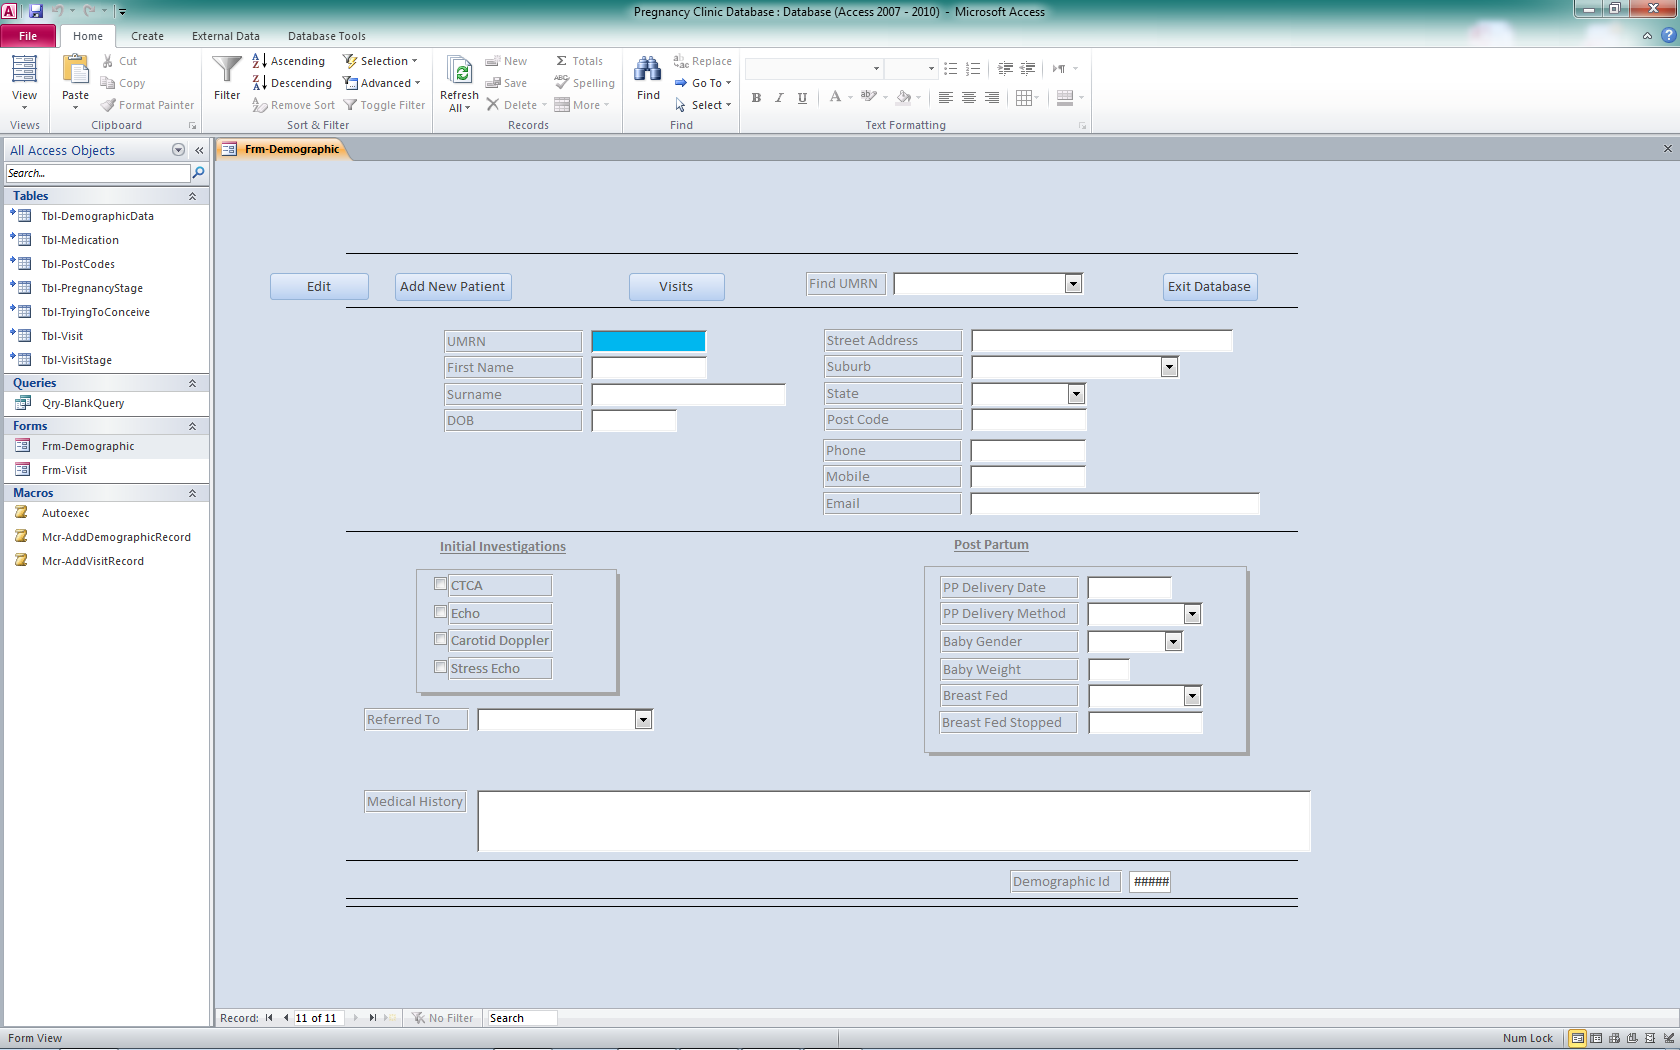Click the Format Painter tool
The height and width of the screenshot is (1050, 1680).
(147, 105)
